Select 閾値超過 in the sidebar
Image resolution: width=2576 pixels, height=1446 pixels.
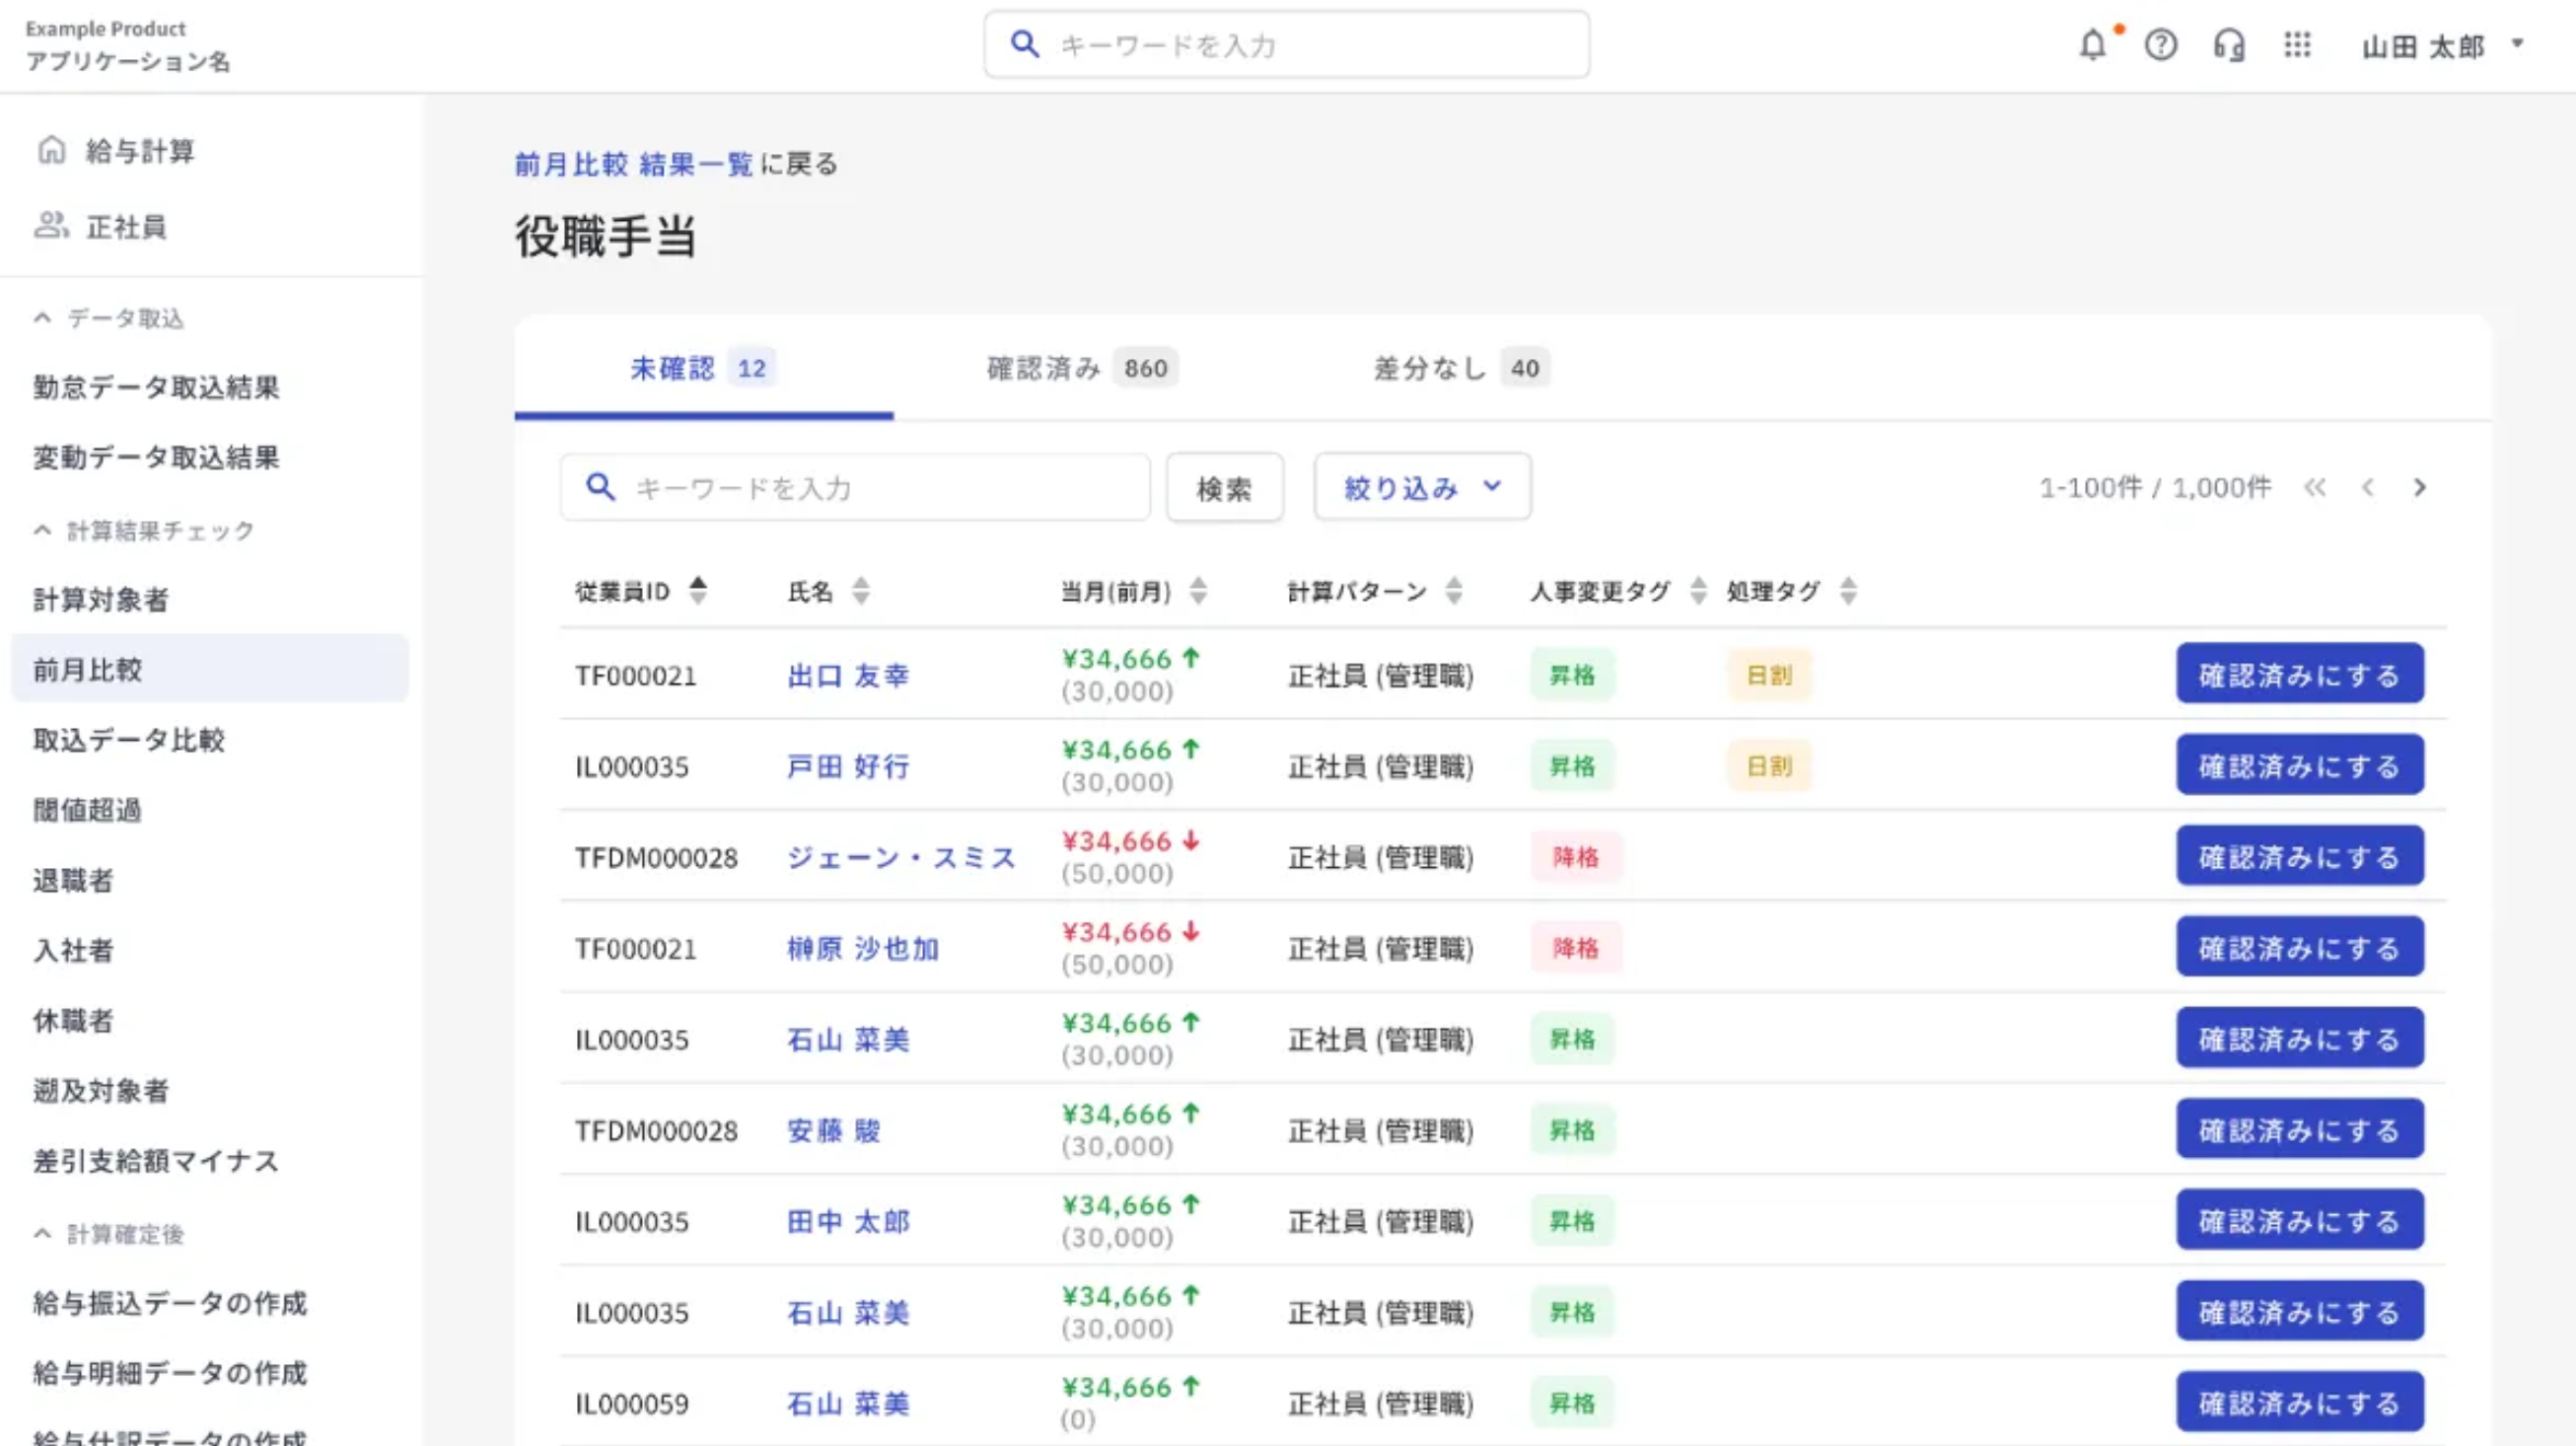click(87, 811)
